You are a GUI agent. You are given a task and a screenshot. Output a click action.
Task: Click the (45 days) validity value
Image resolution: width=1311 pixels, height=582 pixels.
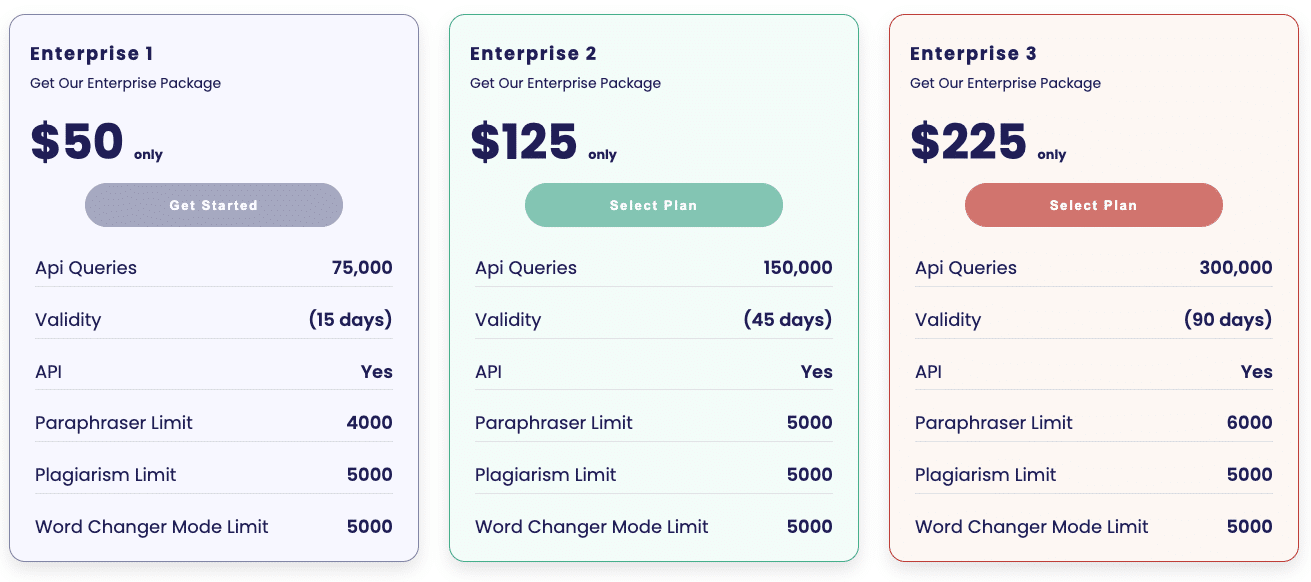[788, 320]
